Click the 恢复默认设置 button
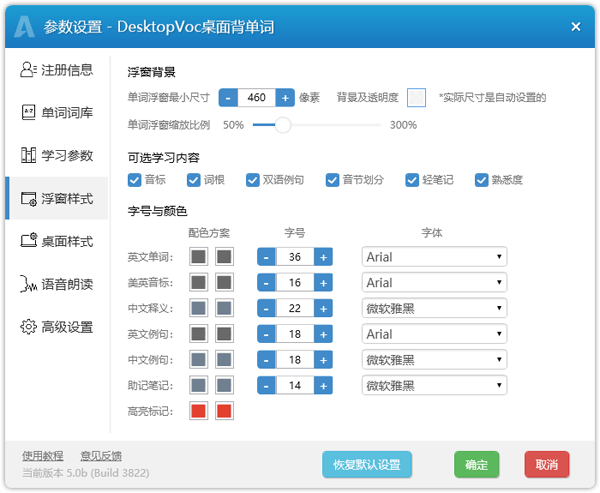This screenshot has width=600, height=493. pos(367,465)
